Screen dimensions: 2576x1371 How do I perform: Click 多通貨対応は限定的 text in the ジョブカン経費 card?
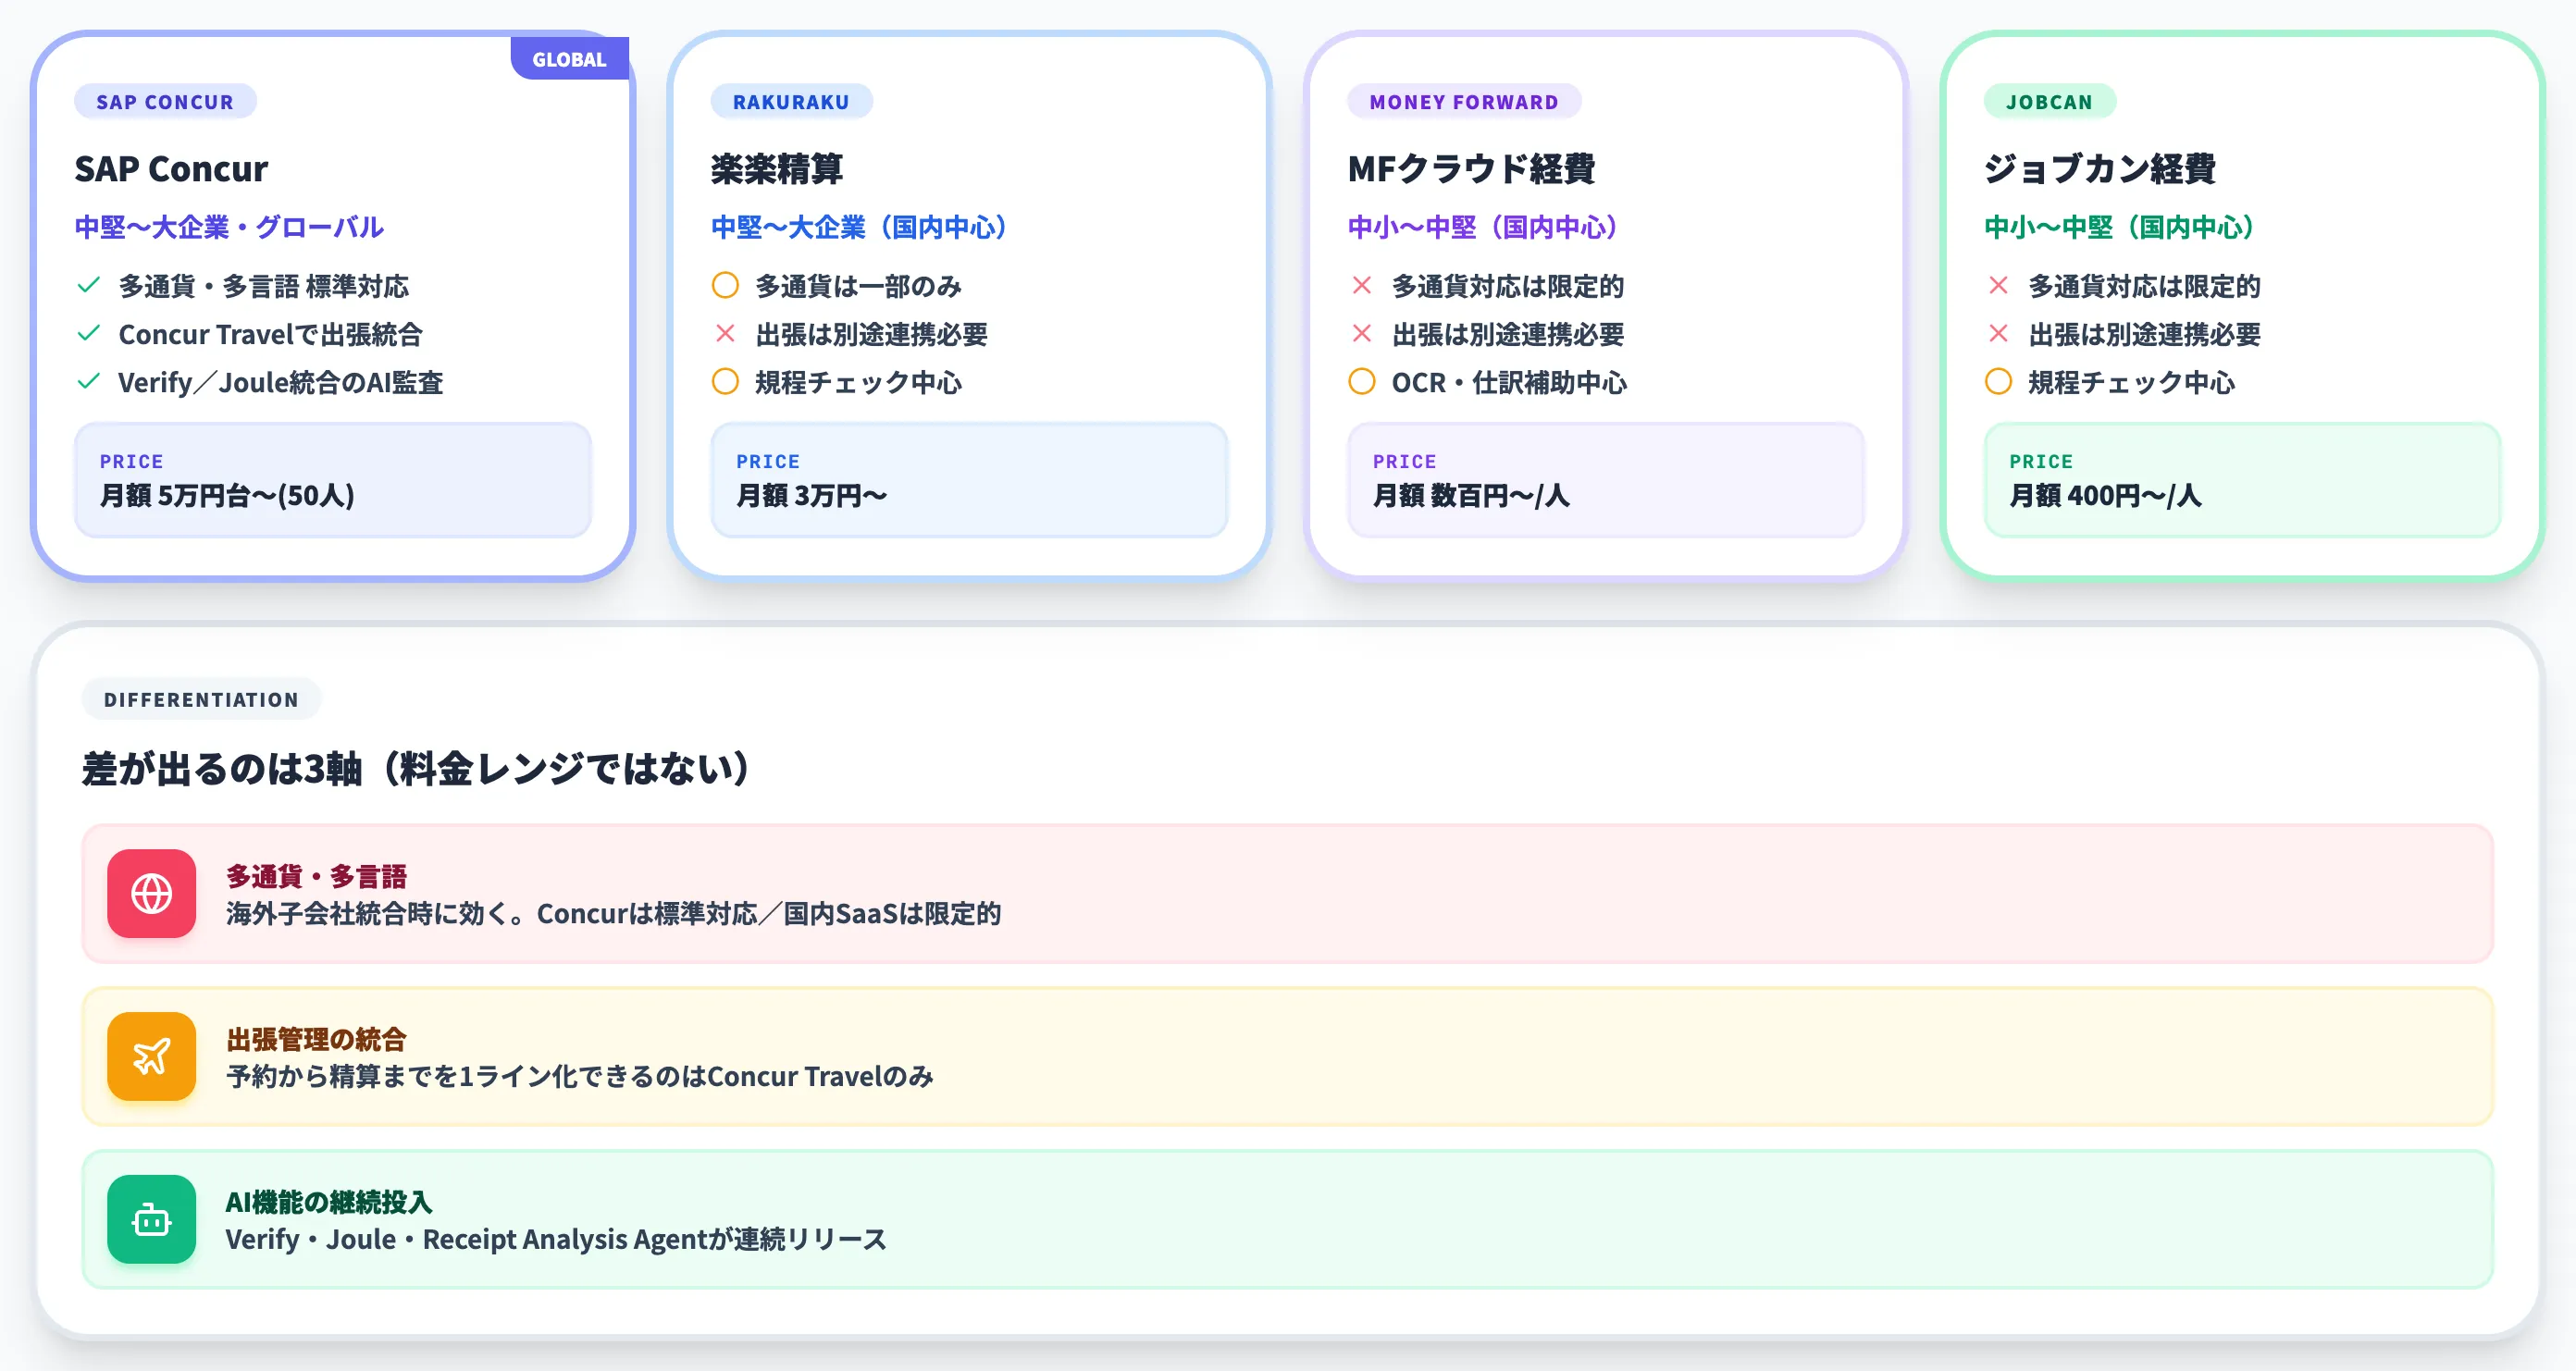point(2144,286)
